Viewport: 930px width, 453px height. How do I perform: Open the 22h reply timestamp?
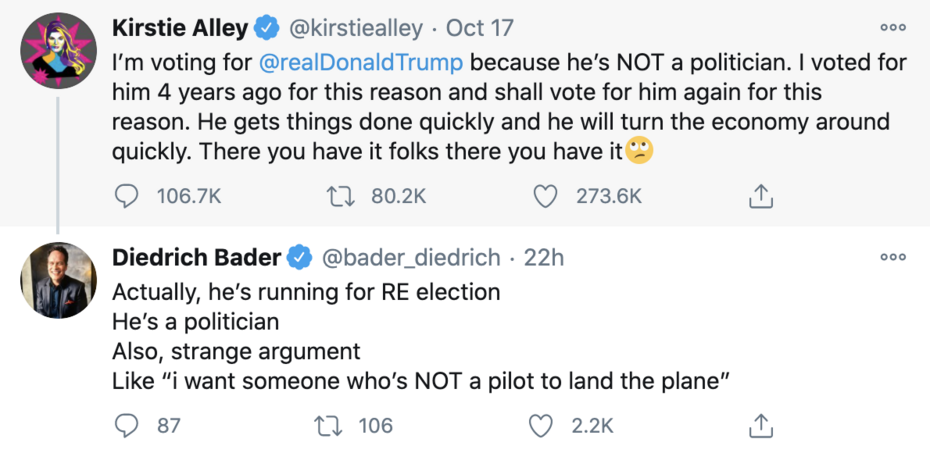pos(544,258)
